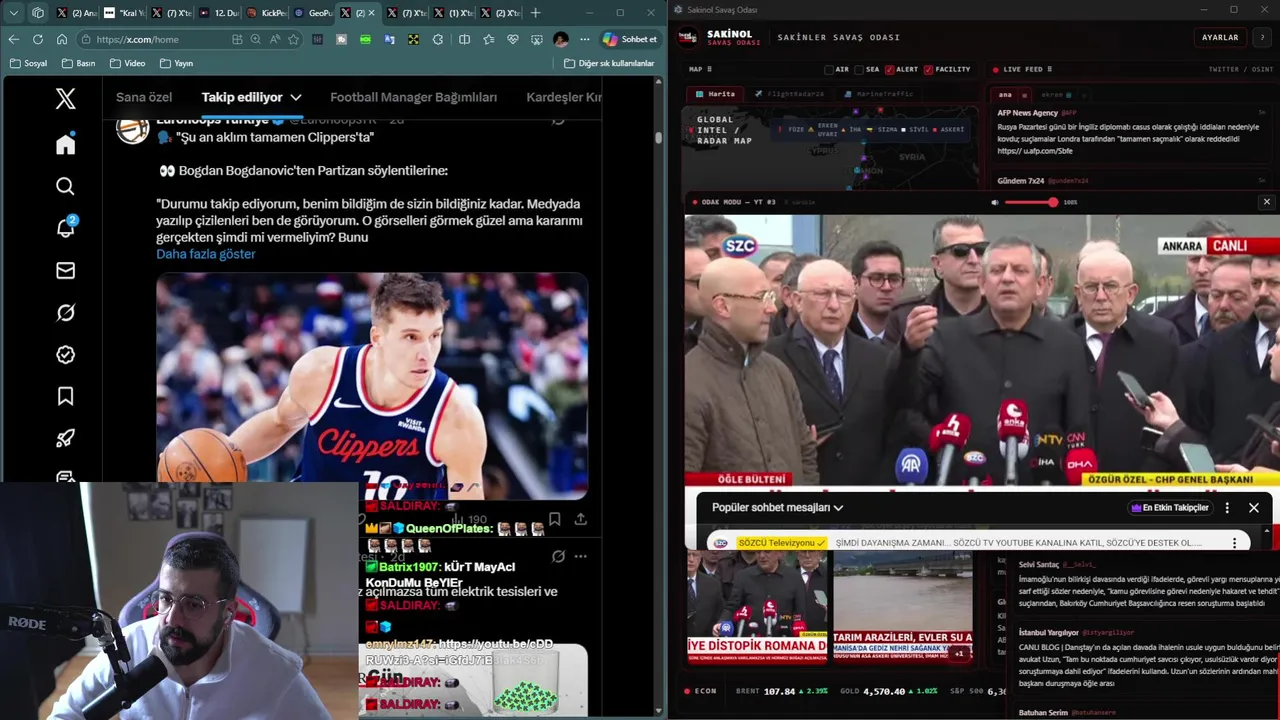Open tab workspaces icon in browser
The image size is (1280, 720).
coord(38,13)
